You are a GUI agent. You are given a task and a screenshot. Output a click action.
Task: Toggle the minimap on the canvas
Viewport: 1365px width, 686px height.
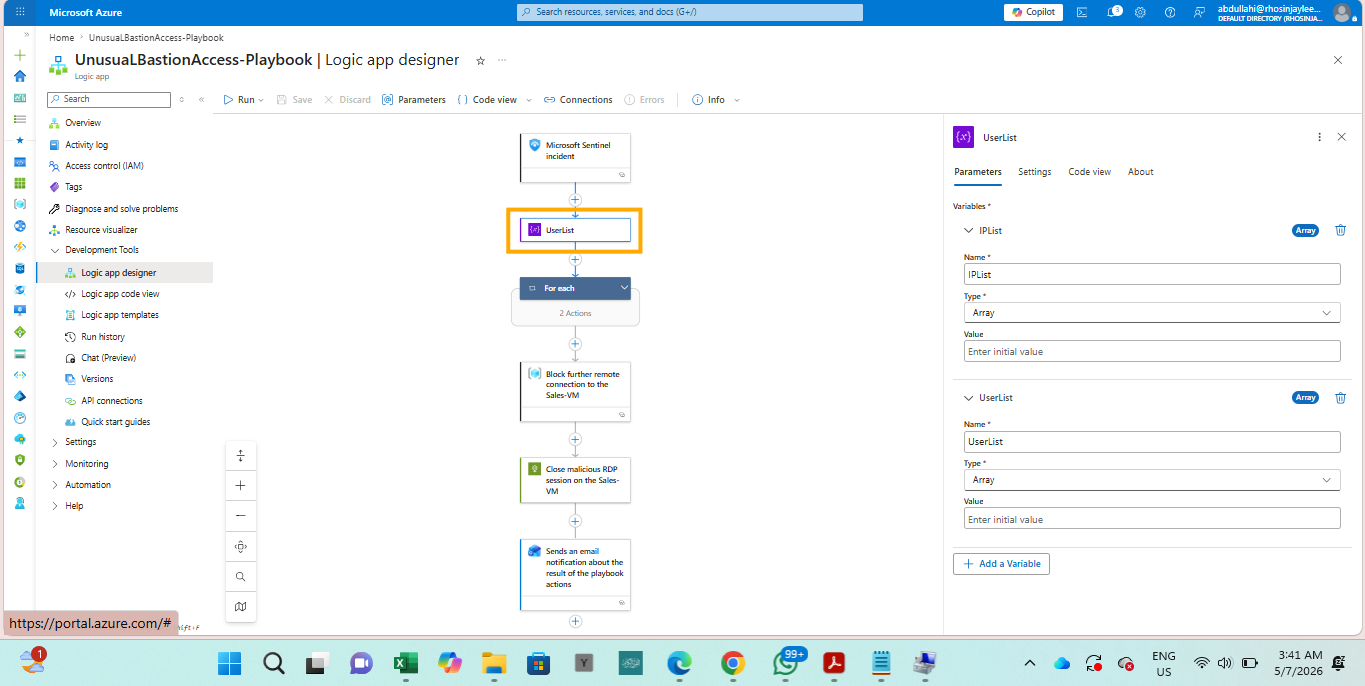point(241,607)
